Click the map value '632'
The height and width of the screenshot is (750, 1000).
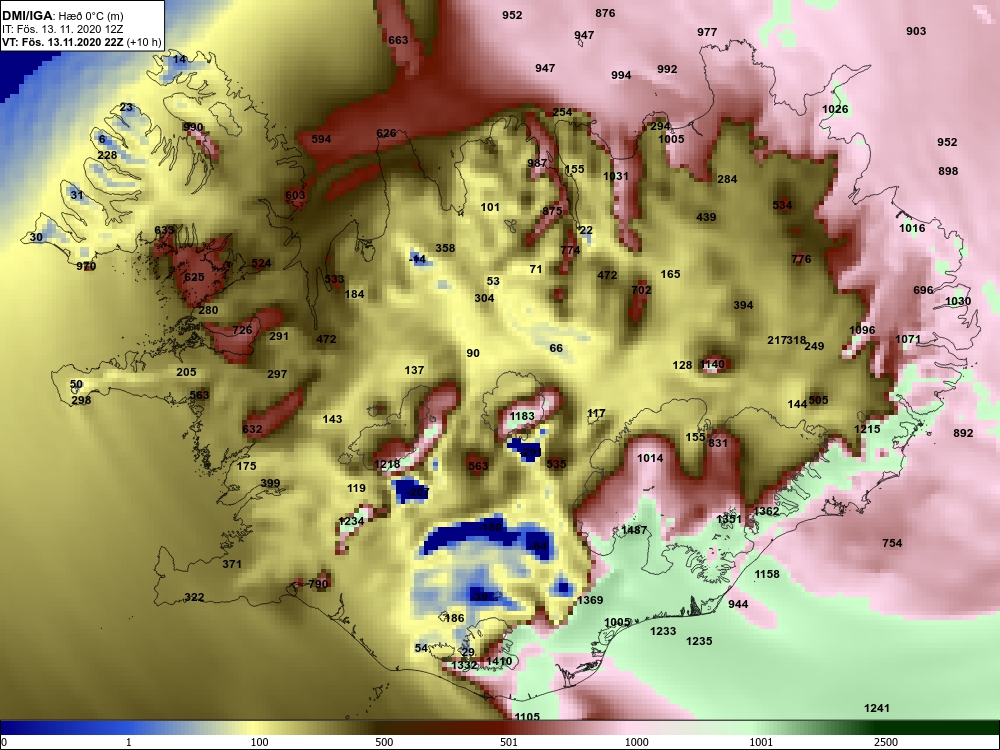[x=252, y=429]
